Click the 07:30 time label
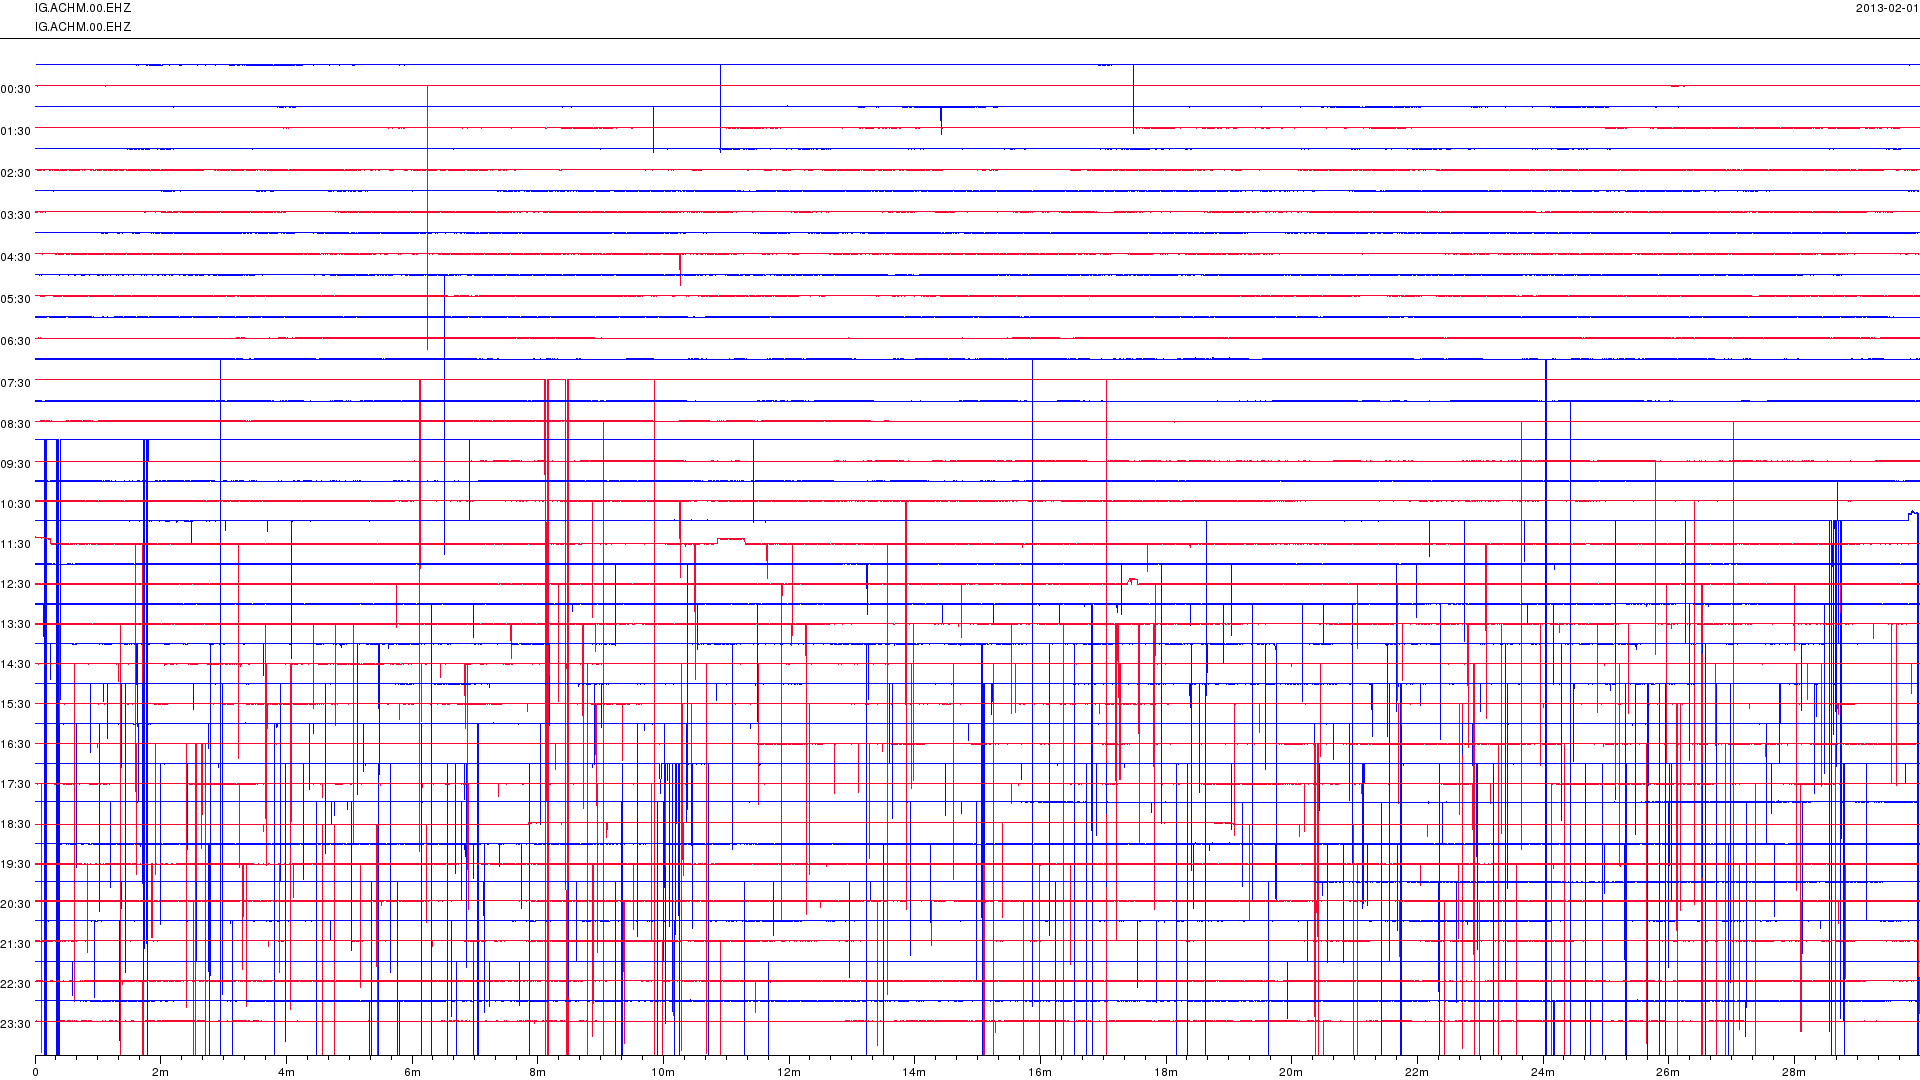Viewport: 1920px width, 1080px height. (16, 383)
